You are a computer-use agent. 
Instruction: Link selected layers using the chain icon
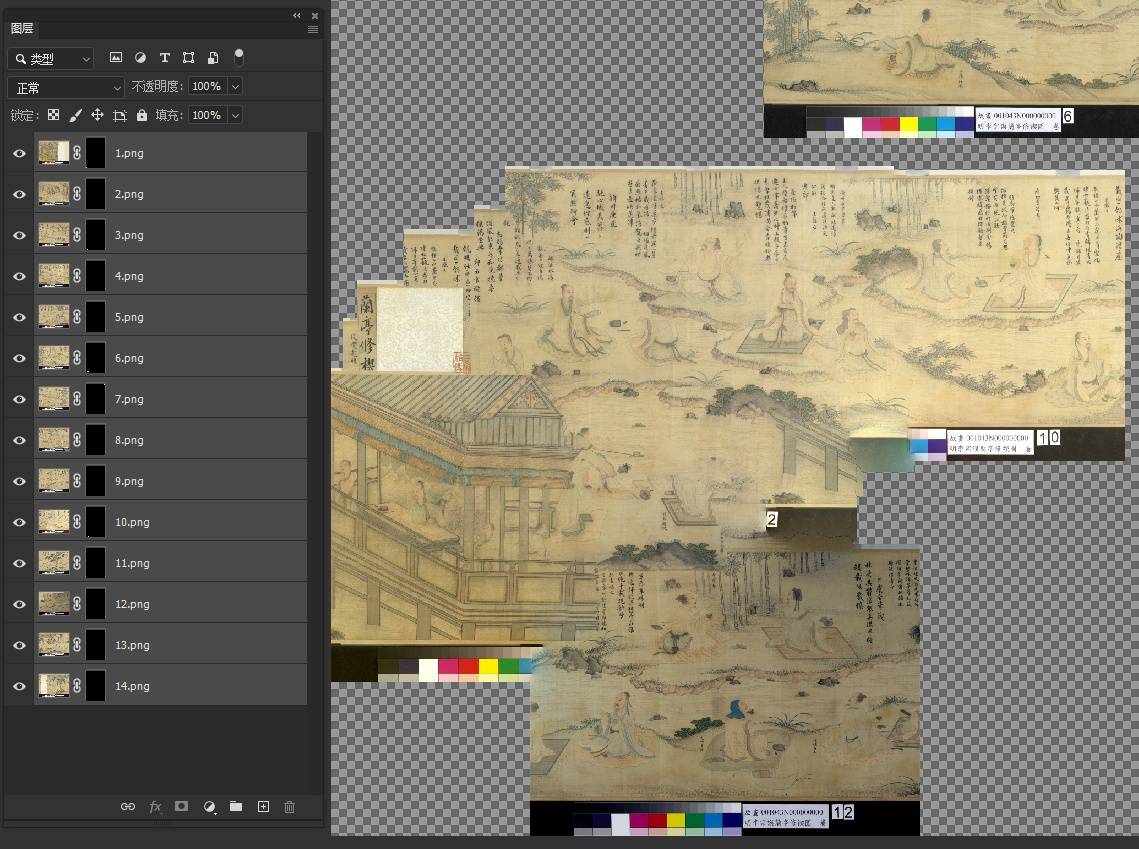(x=128, y=807)
